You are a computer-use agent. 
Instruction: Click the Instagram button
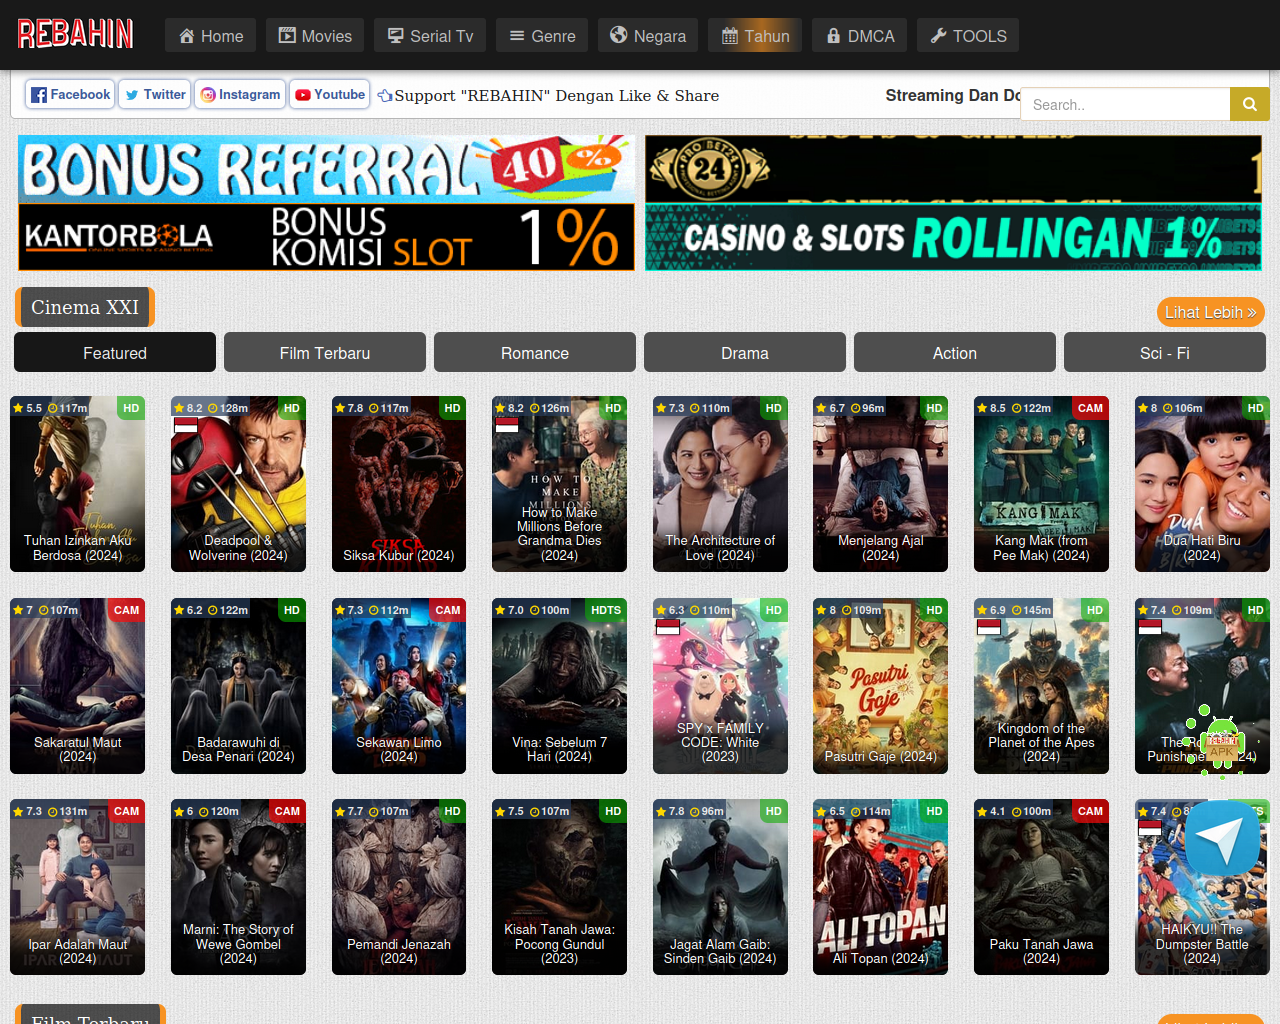[240, 95]
